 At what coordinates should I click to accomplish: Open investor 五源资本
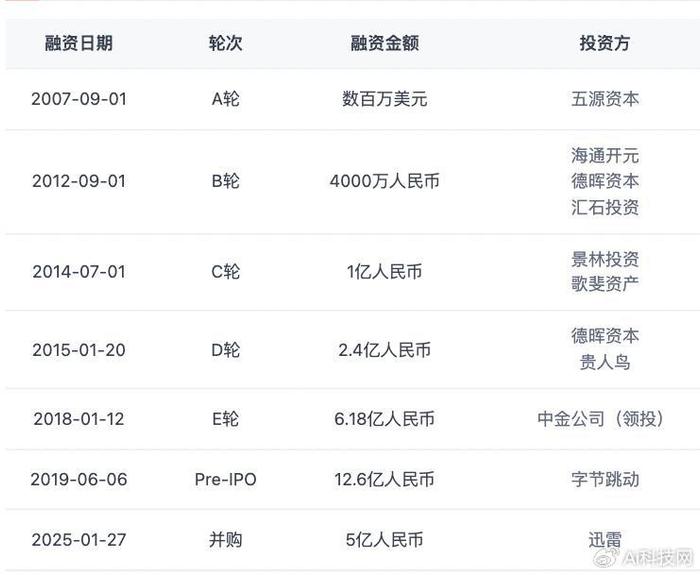[x=605, y=99]
